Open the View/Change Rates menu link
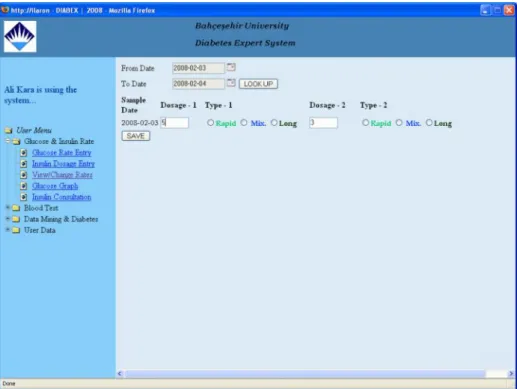The height and width of the screenshot is (389, 517). pyautogui.click(x=62, y=175)
